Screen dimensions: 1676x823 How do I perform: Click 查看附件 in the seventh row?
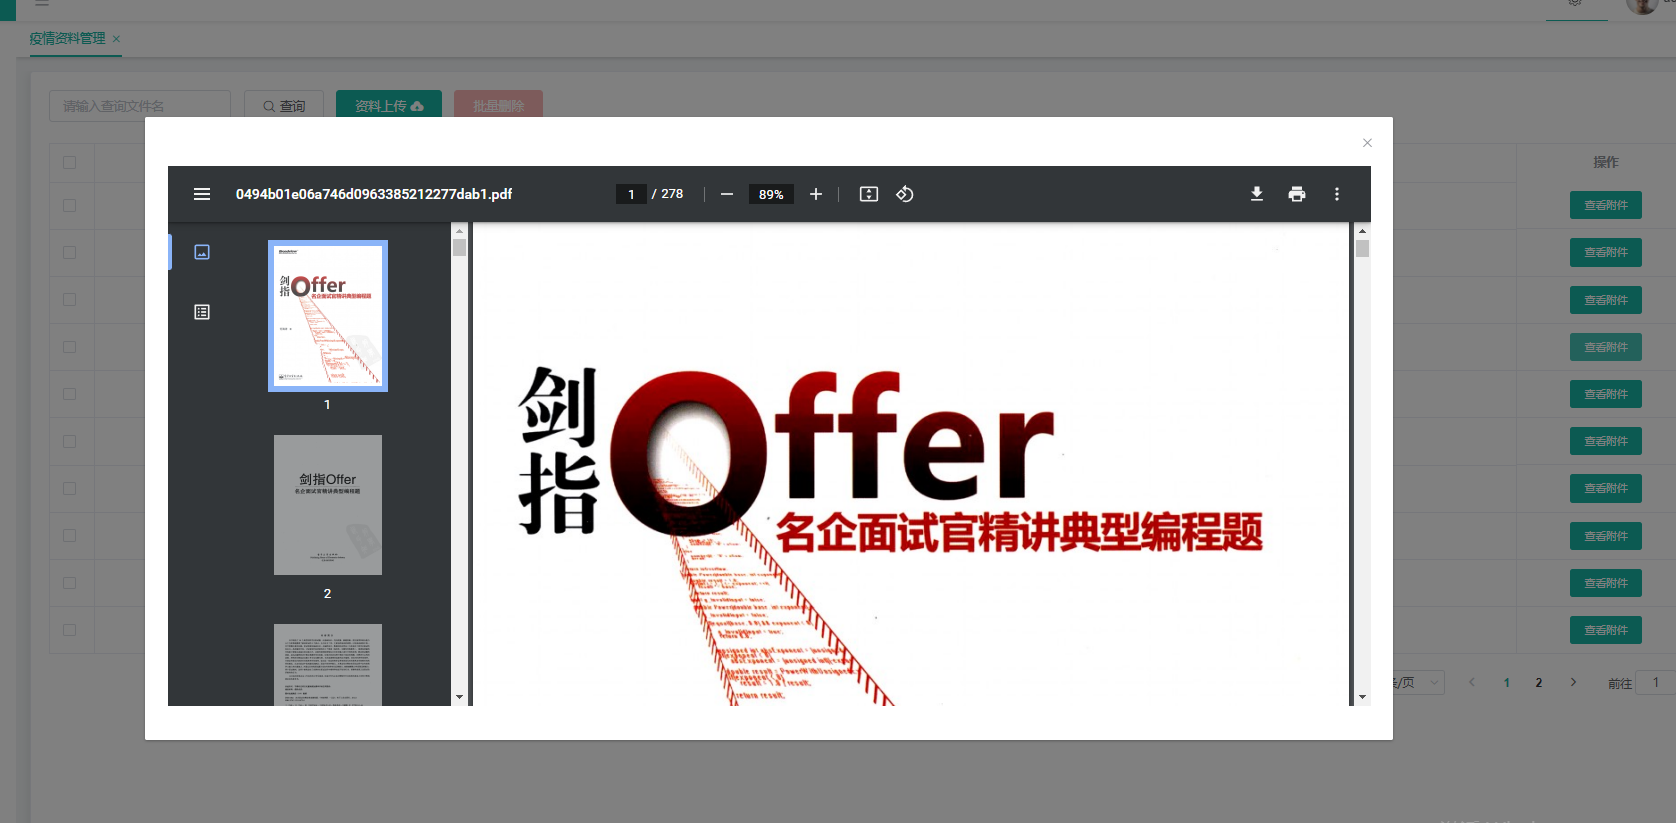point(1606,488)
